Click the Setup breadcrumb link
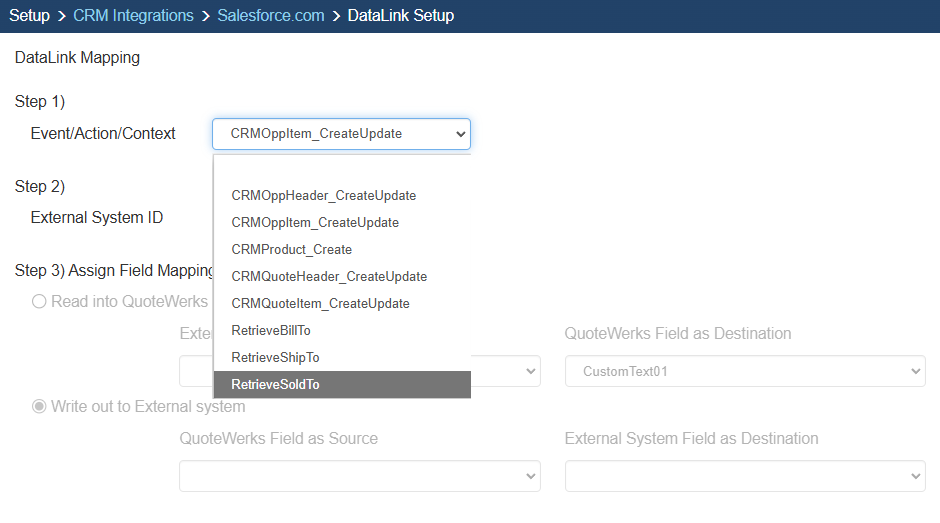 [x=29, y=16]
